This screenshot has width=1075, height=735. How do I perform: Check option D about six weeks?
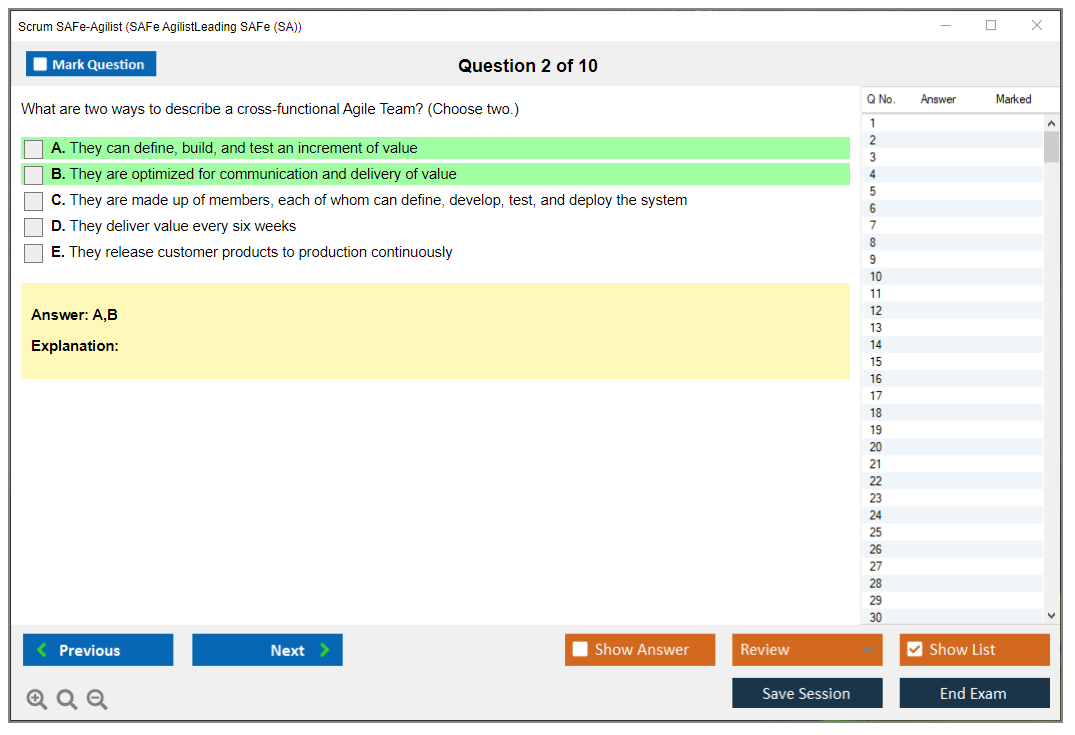(x=34, y=227)
